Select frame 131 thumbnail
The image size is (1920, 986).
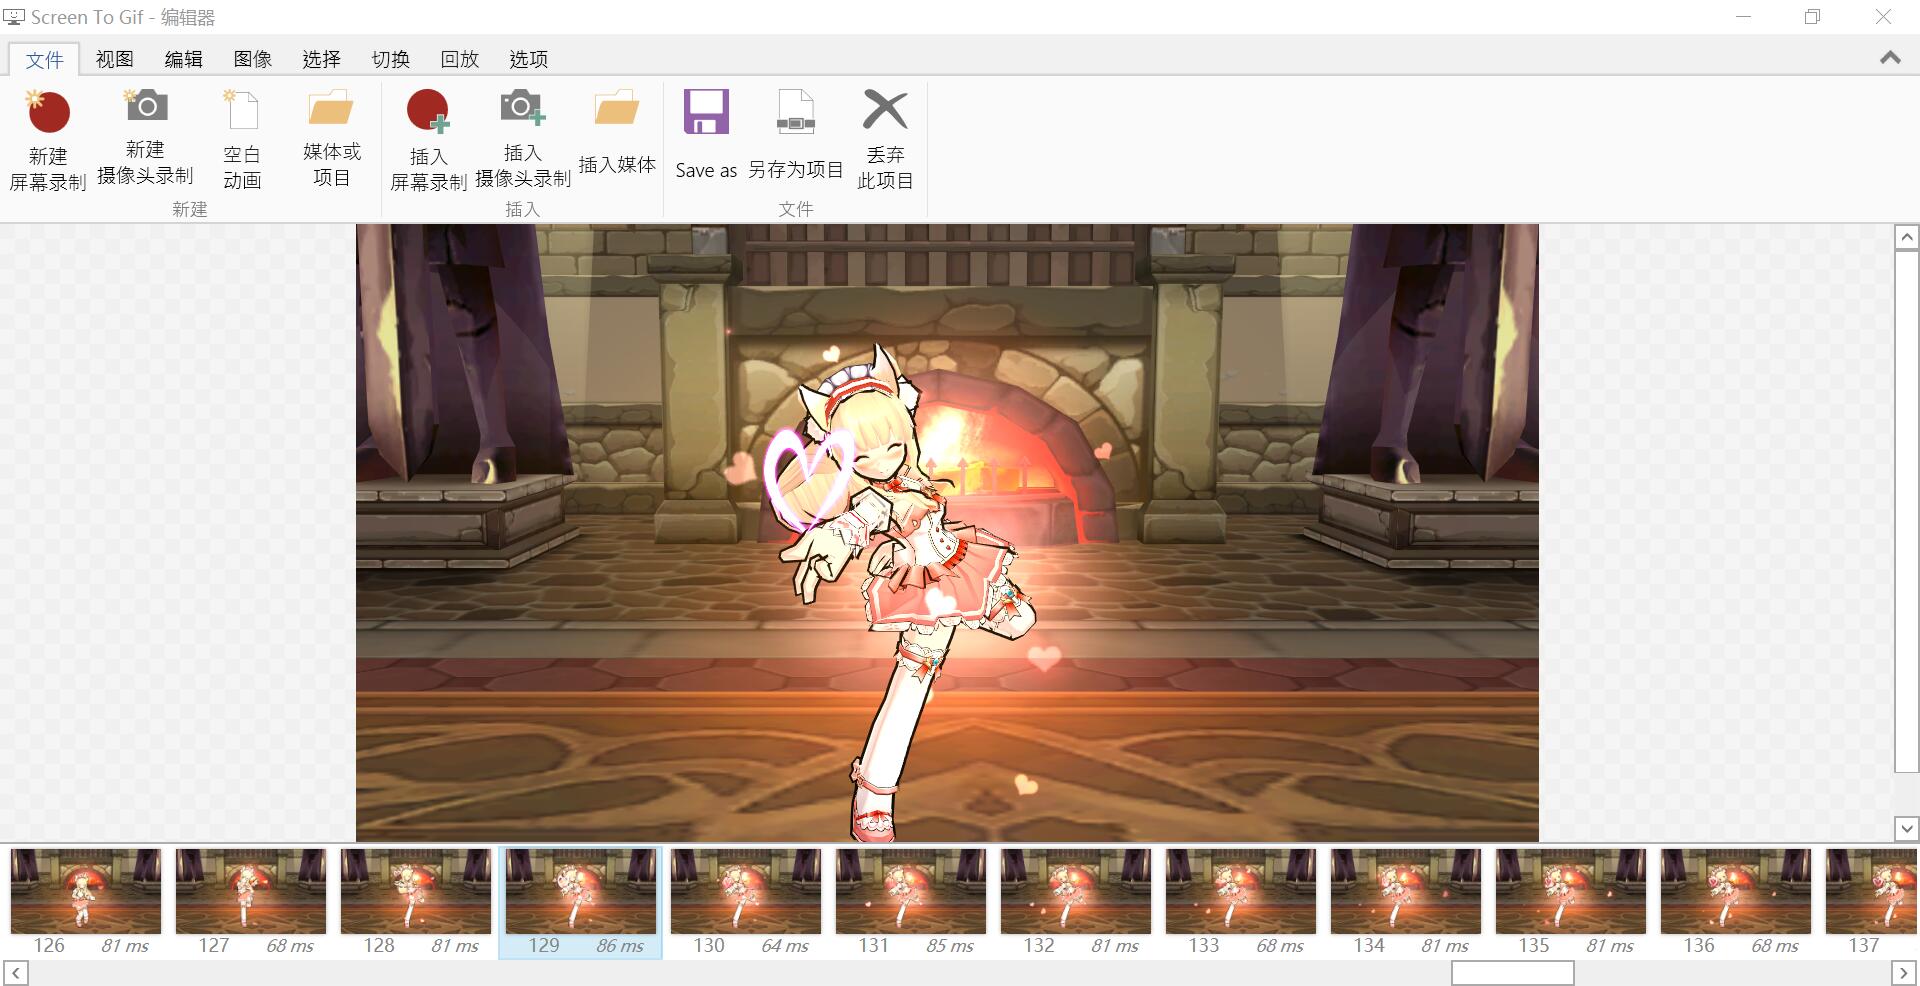[911, 891]
